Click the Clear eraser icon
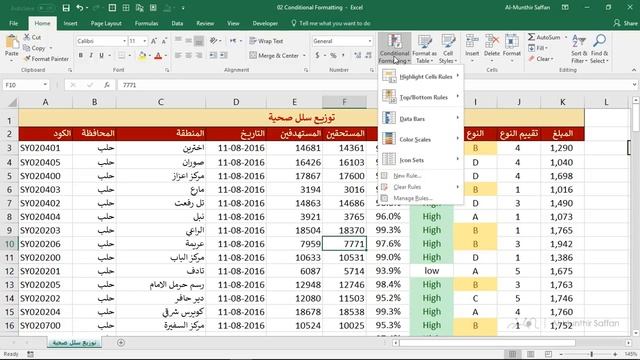This screenshot has width=640, height=360. click(x=531, y=59)
